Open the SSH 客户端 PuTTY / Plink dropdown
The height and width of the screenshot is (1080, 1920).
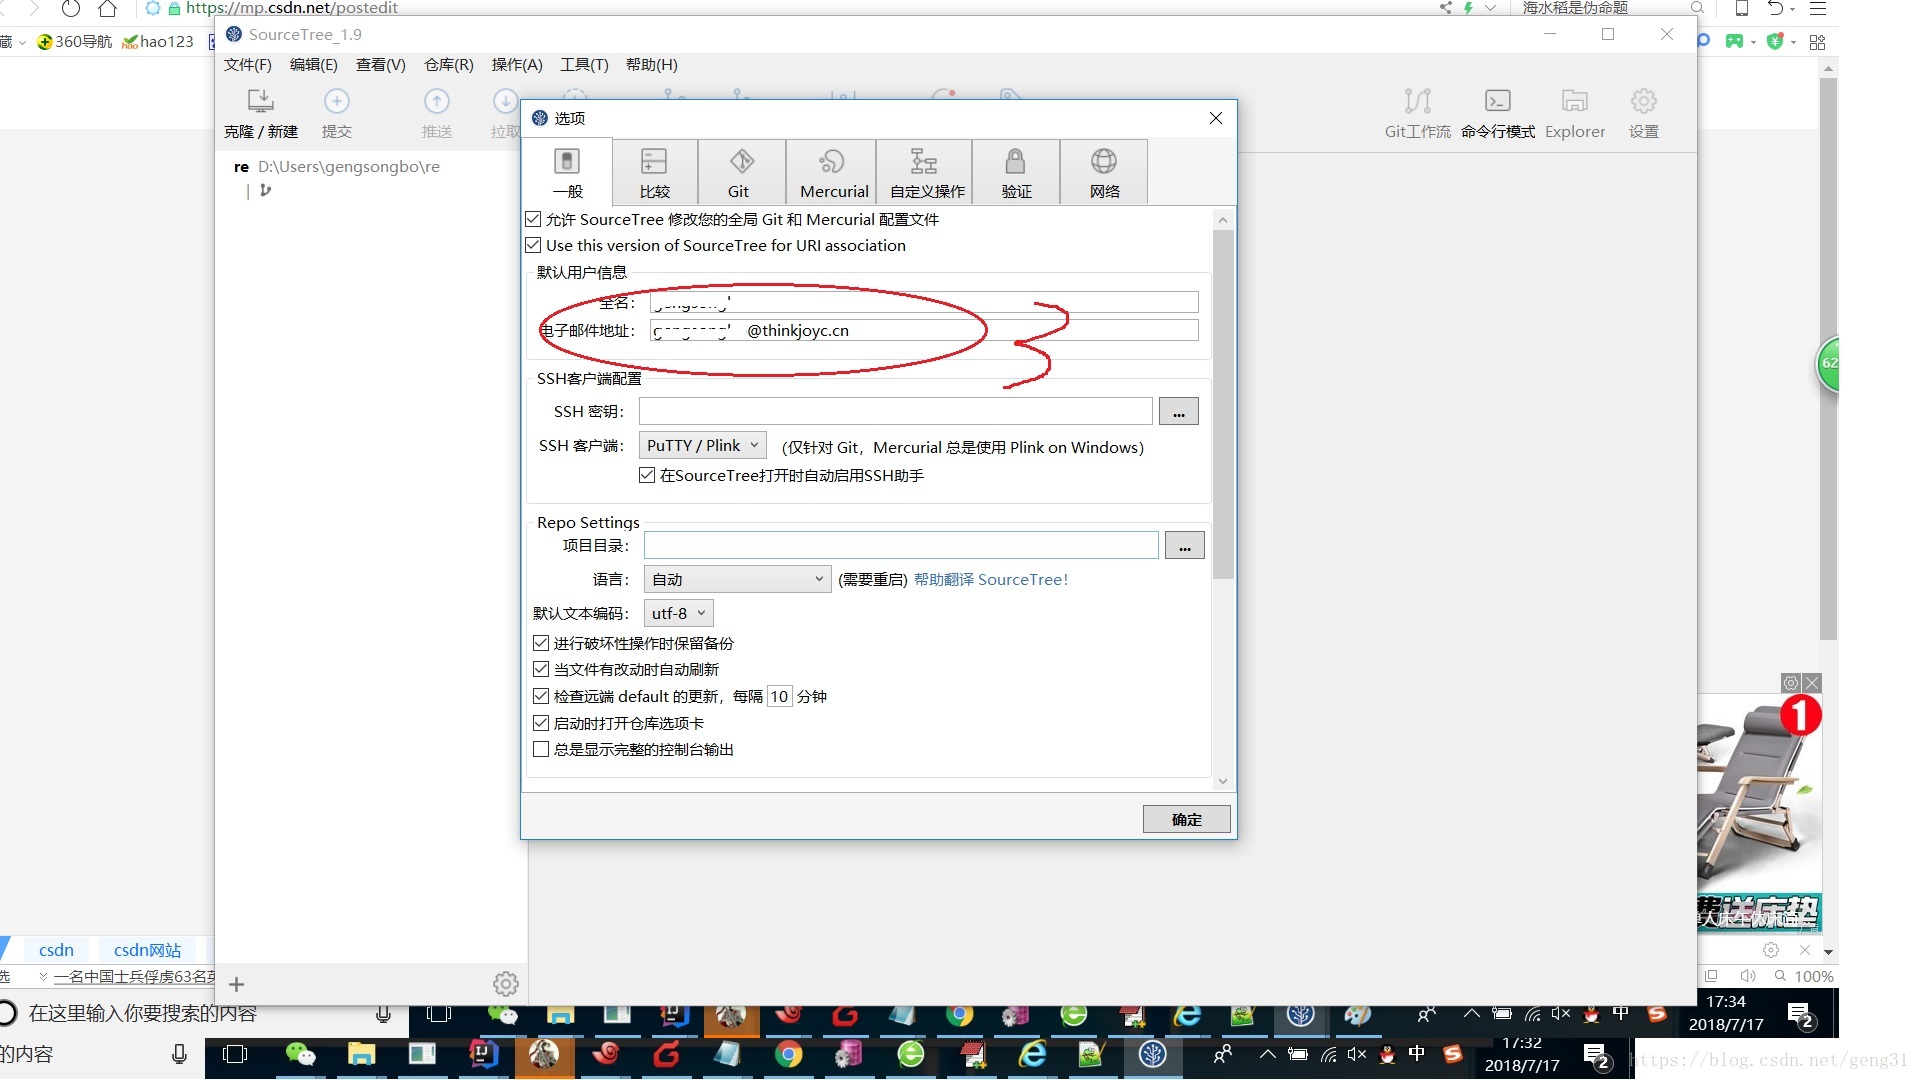point(703,446)
